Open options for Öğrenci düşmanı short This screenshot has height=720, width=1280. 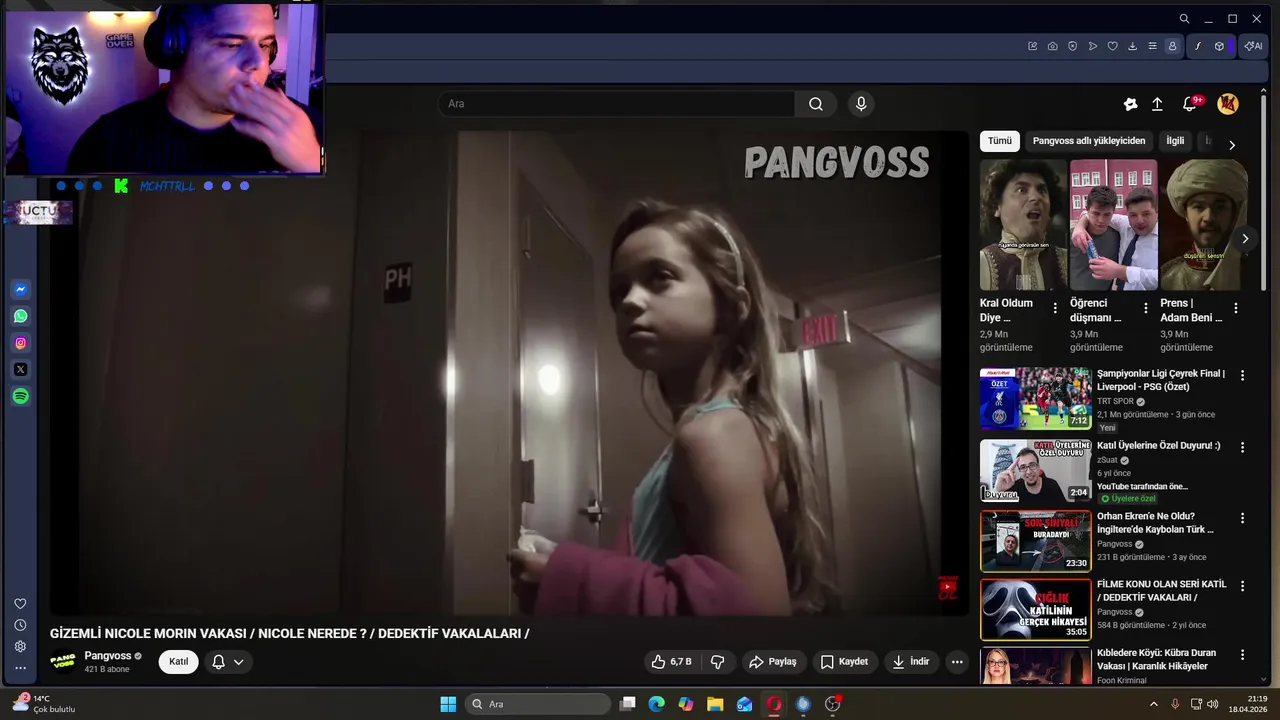tap(1145, 309)
